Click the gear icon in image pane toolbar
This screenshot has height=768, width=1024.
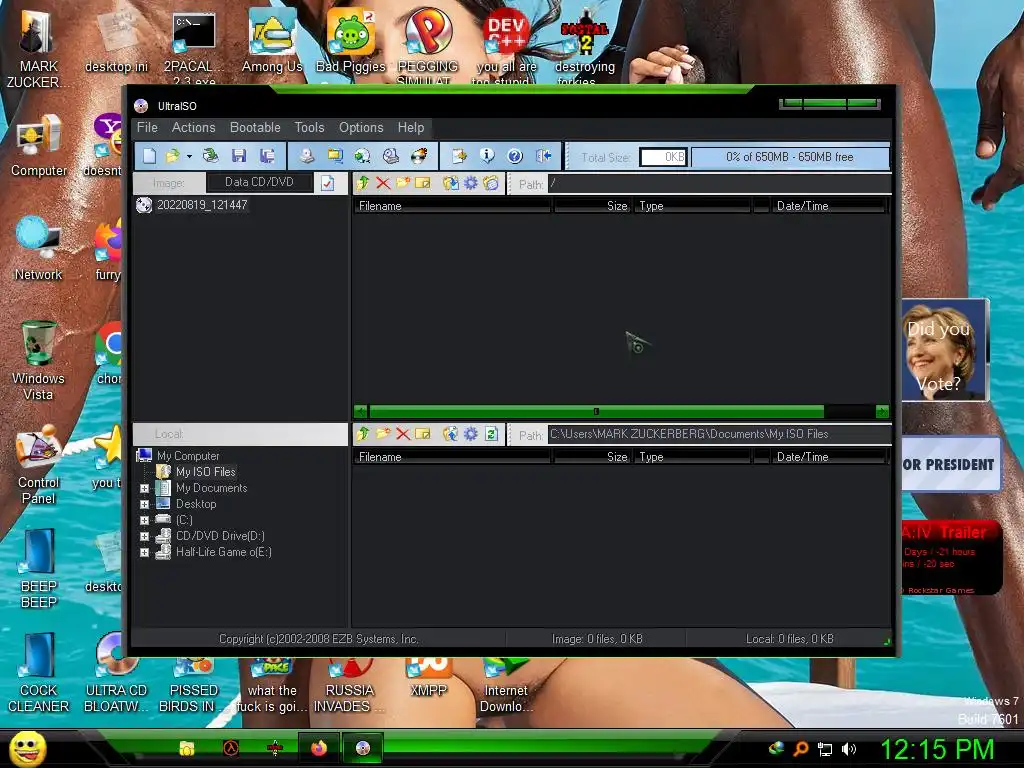(471, 183)
